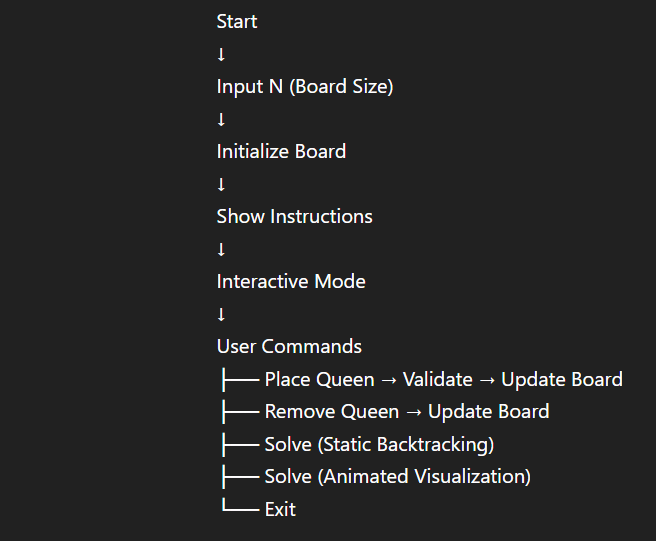This screenshot has height=541, width=656.
Task: Click "Update Board" in the Remove Queen row
Action: tap(488, 411)
